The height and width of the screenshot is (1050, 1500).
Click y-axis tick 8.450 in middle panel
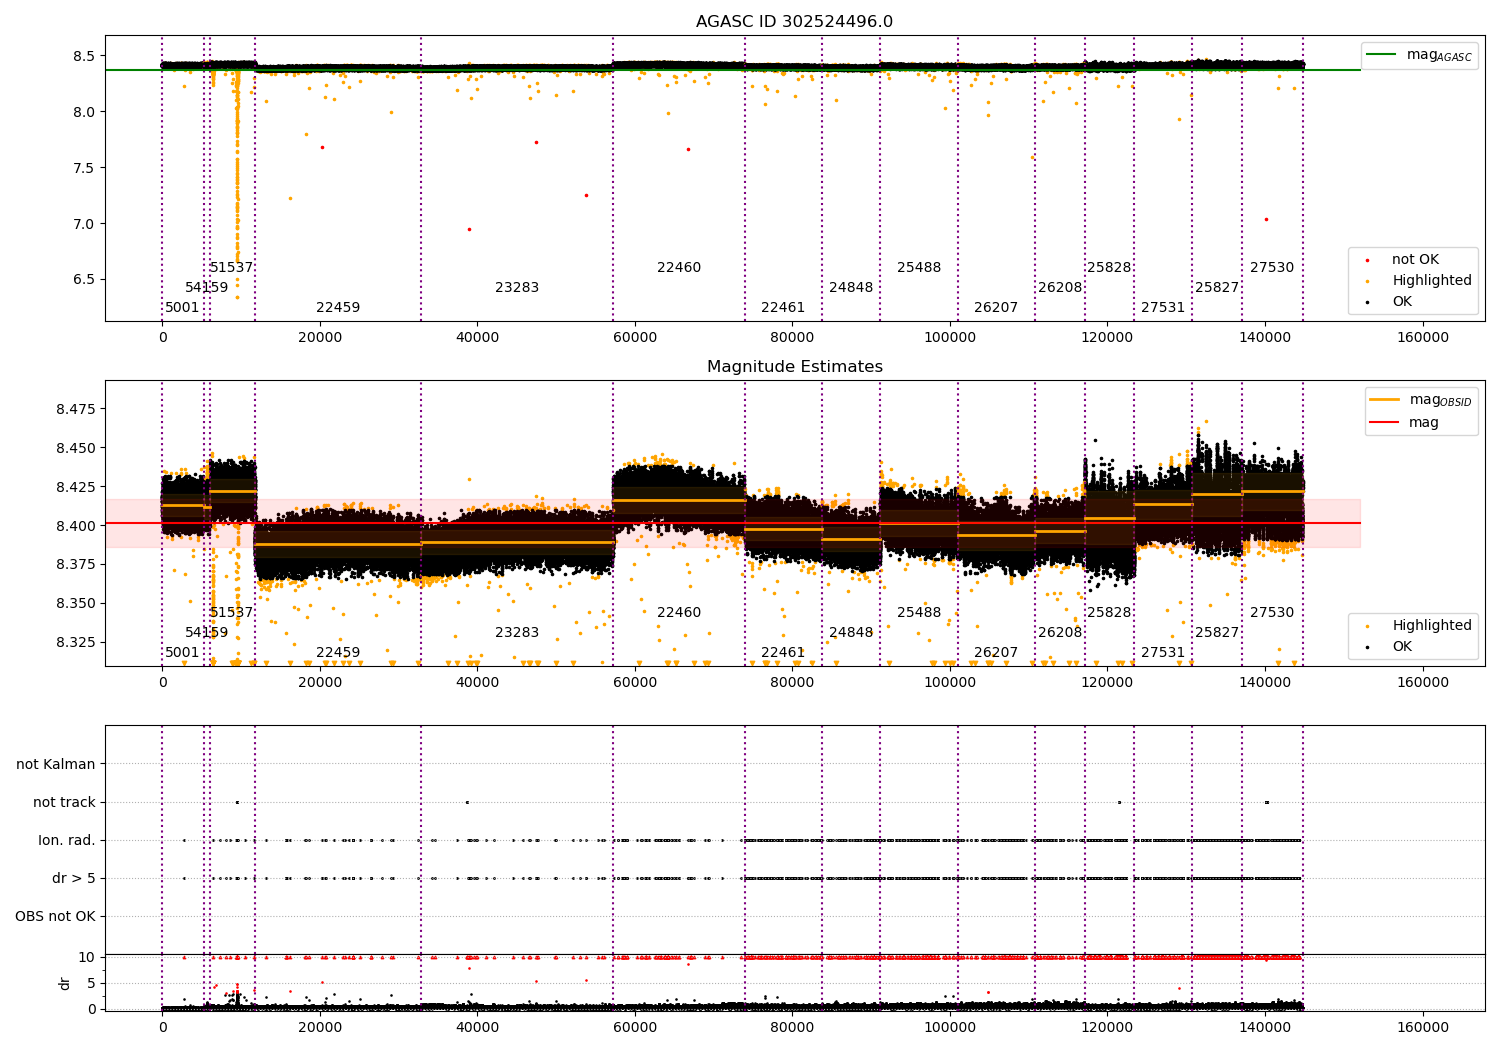coord(76,448)
